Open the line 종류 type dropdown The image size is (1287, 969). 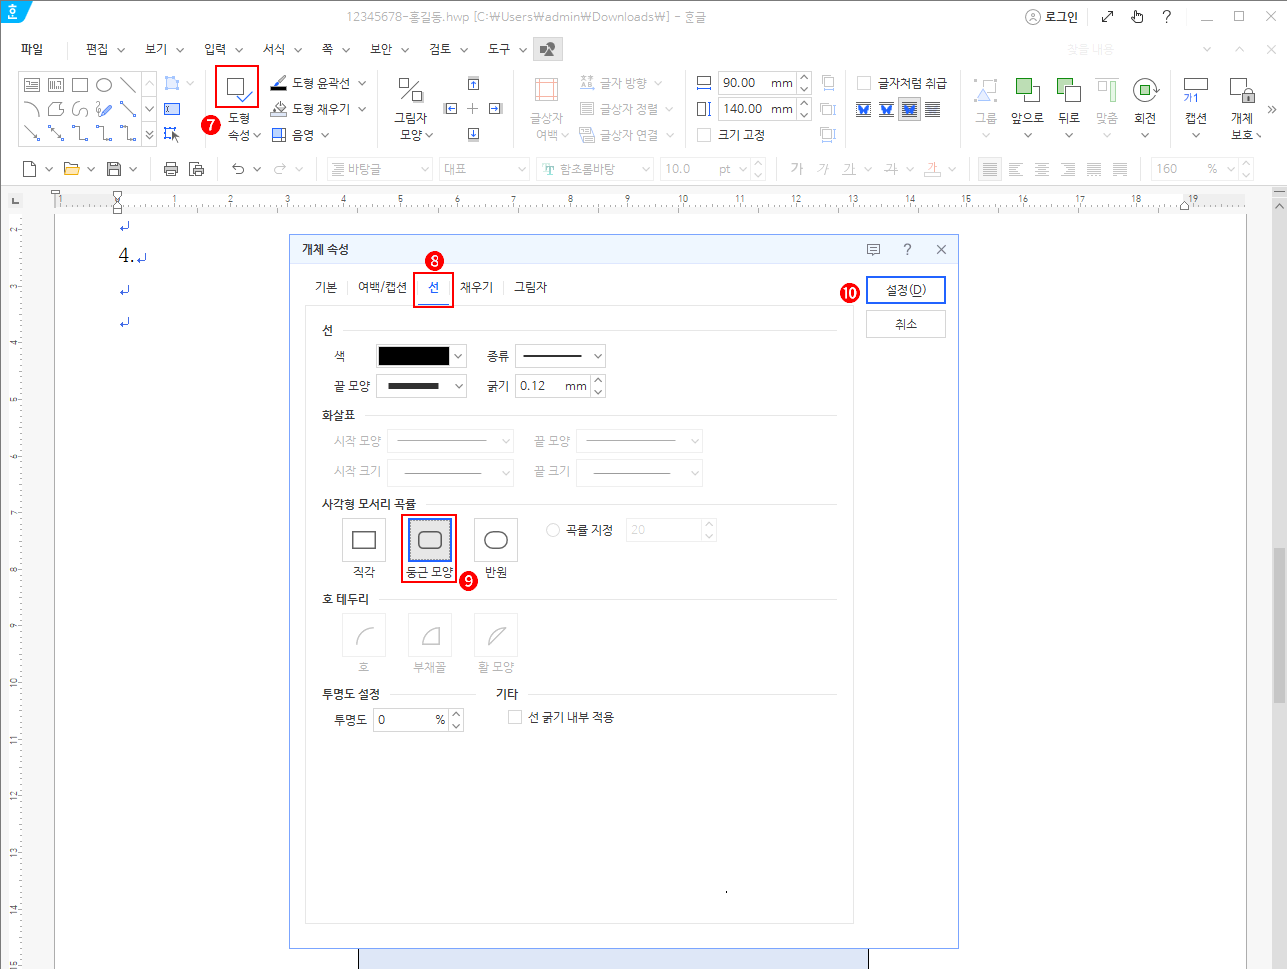click(x=560, y=356)
